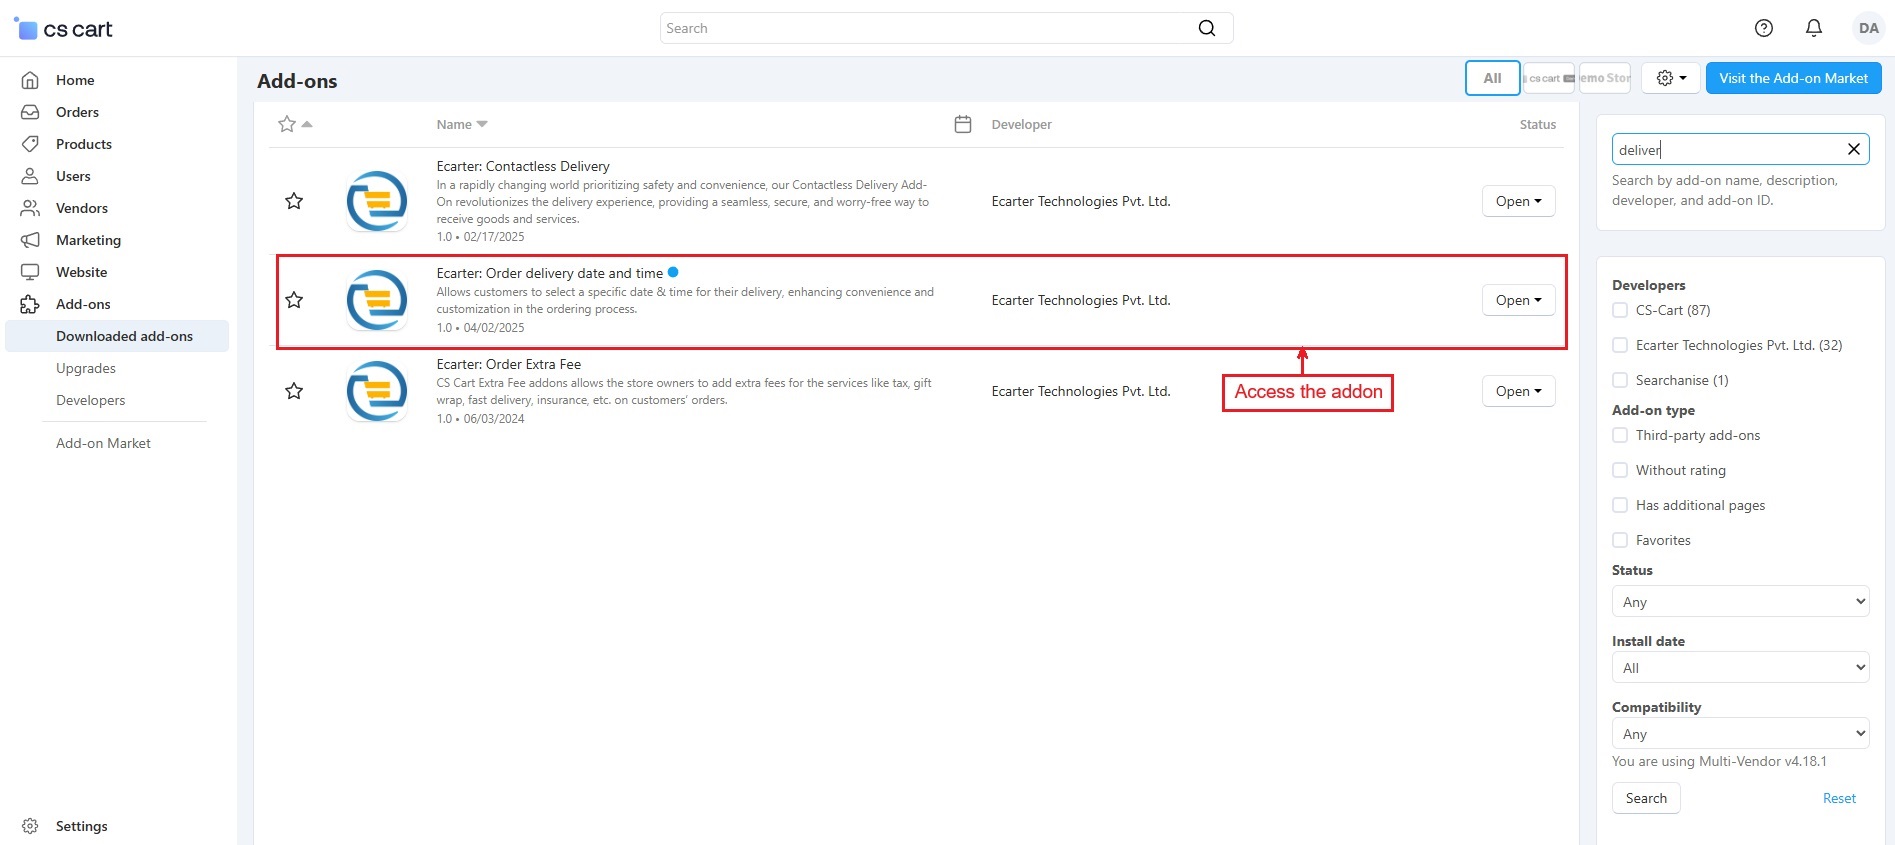
Task: Open the Install date dropdown
Action: point(1740,667)
